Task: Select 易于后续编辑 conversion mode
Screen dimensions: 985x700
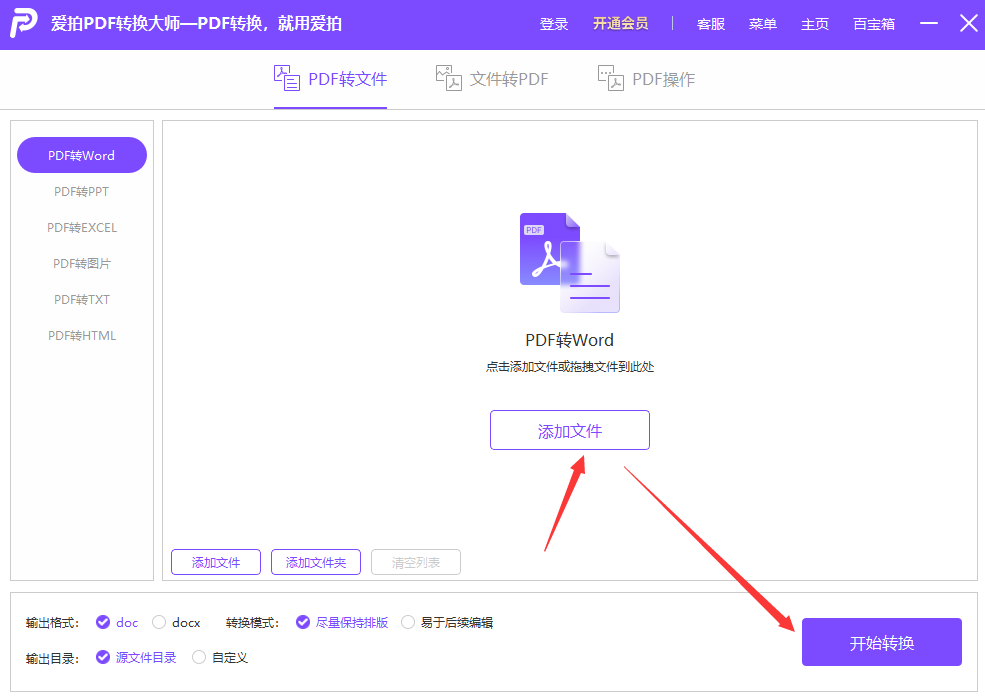Action: tap(447, 622)
